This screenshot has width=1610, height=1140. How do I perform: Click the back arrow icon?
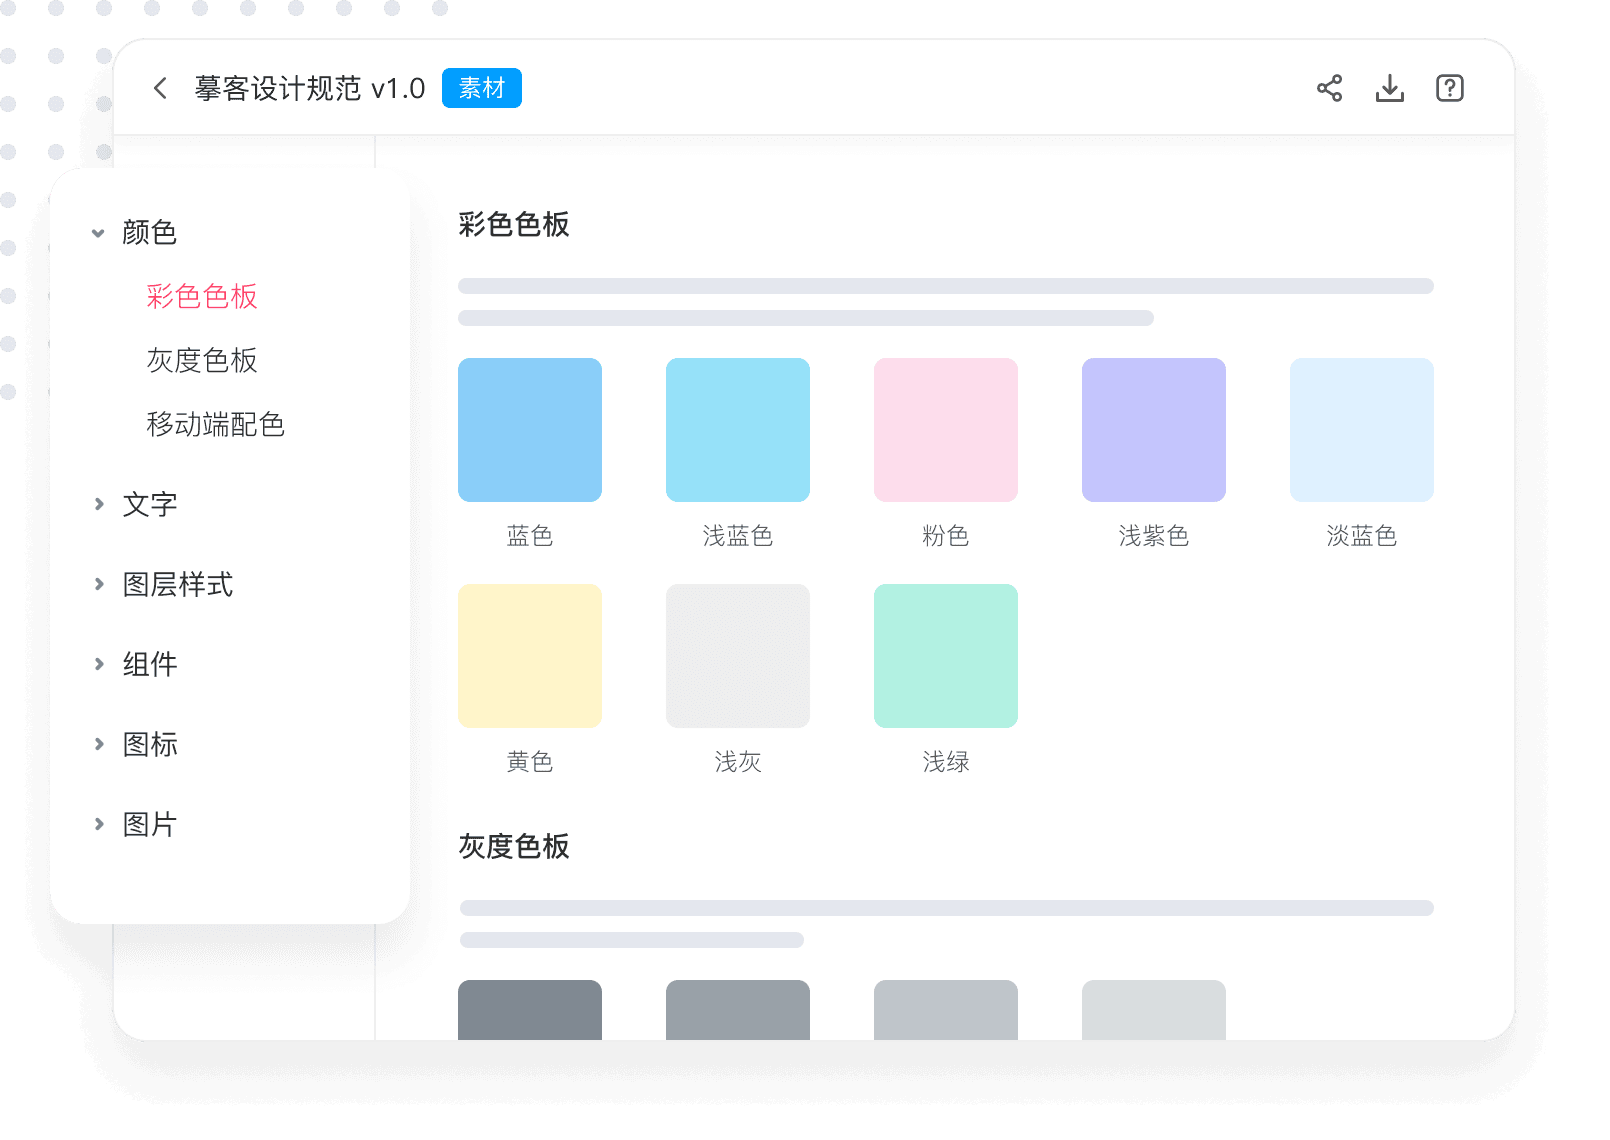[x=160, y=88]
